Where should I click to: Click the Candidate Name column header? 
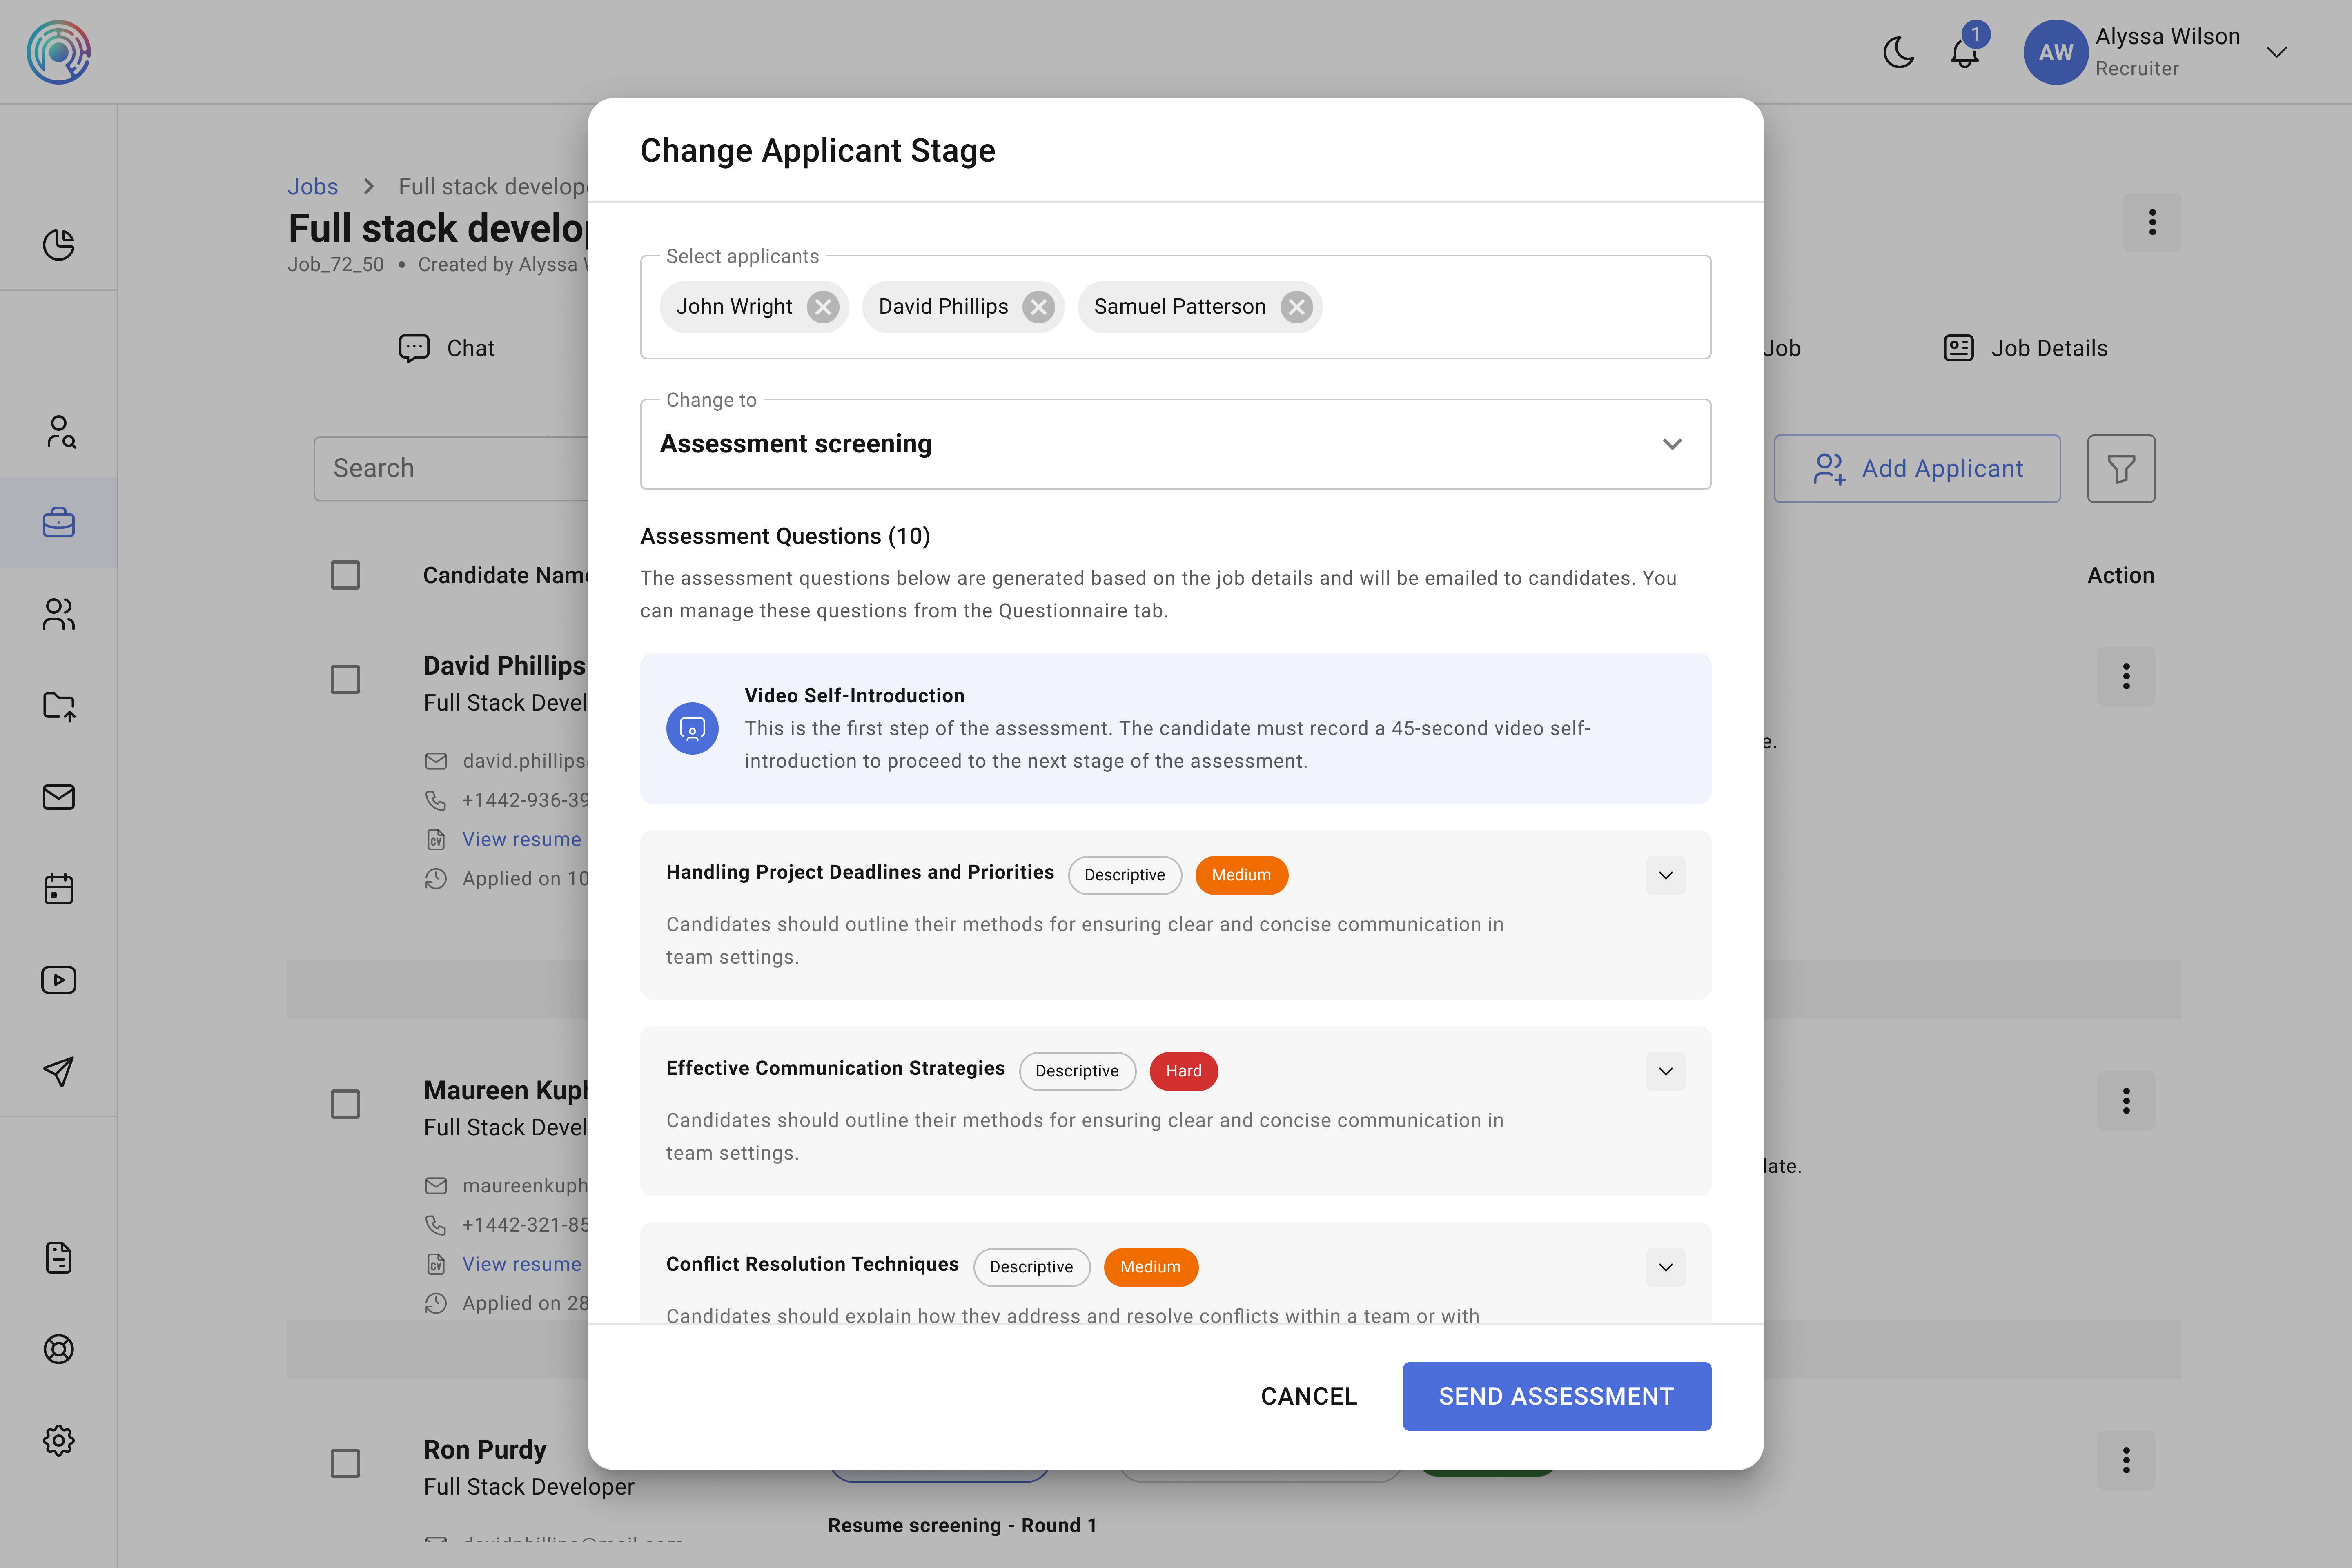(505, 575)
